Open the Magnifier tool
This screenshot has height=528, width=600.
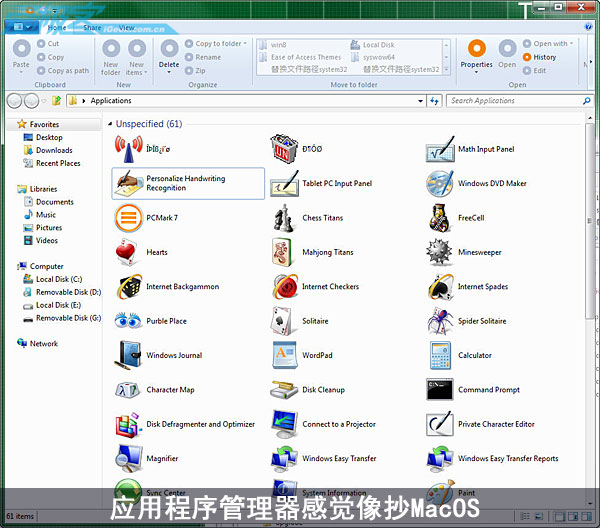click(x=146, y=458)
